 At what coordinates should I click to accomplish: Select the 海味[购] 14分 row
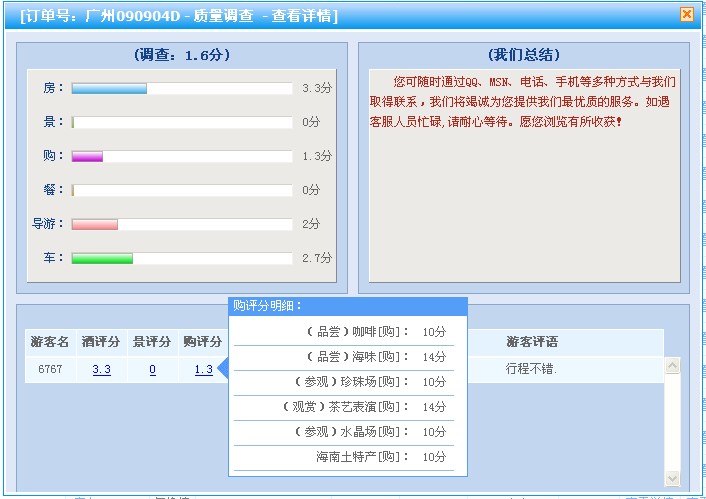(x=343, y=357)
